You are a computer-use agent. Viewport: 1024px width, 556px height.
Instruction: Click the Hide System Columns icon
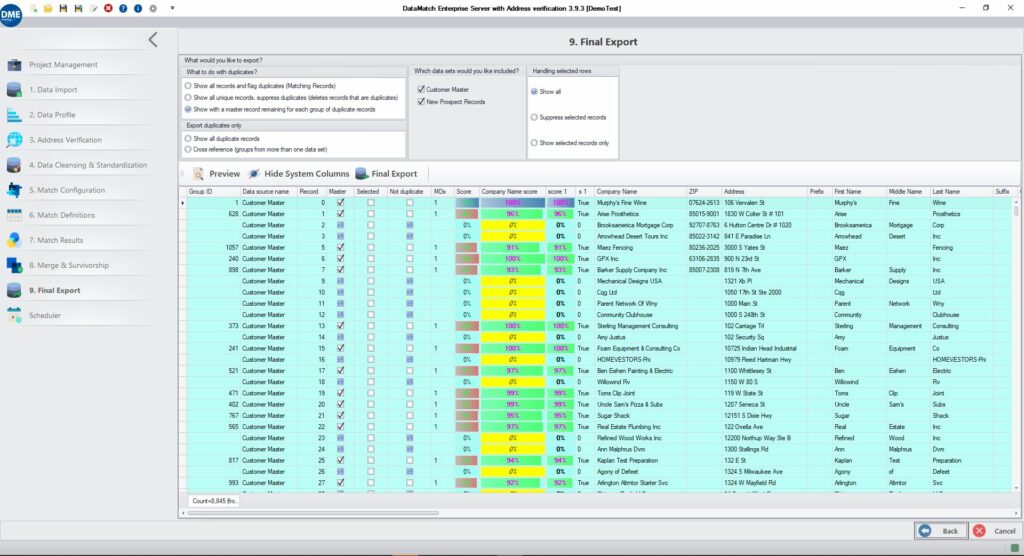[x=254, y=174]
